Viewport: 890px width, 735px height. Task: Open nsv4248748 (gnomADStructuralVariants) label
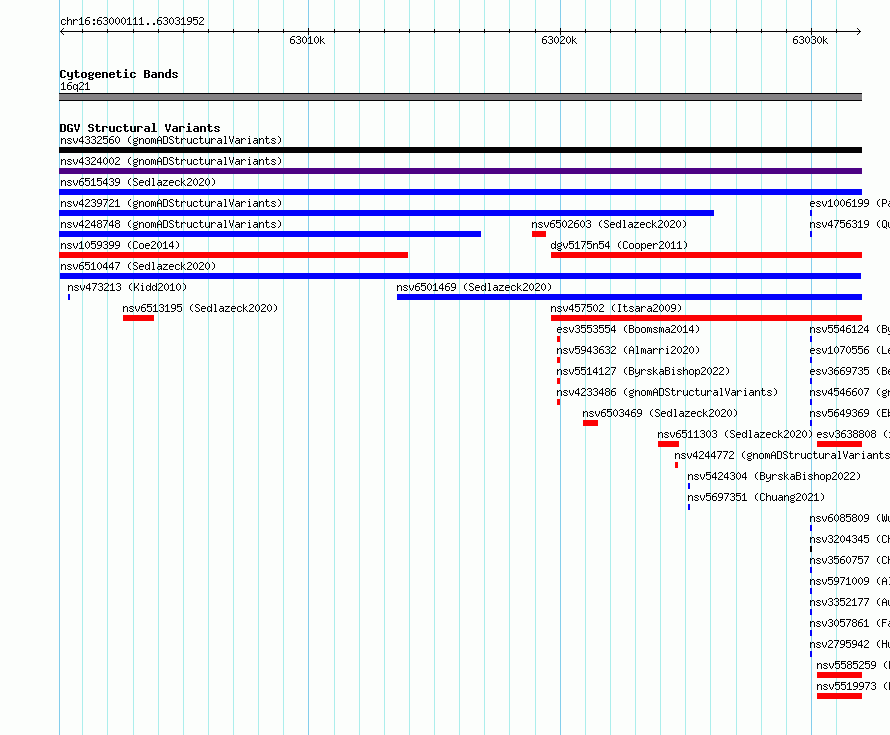point(171,224)
